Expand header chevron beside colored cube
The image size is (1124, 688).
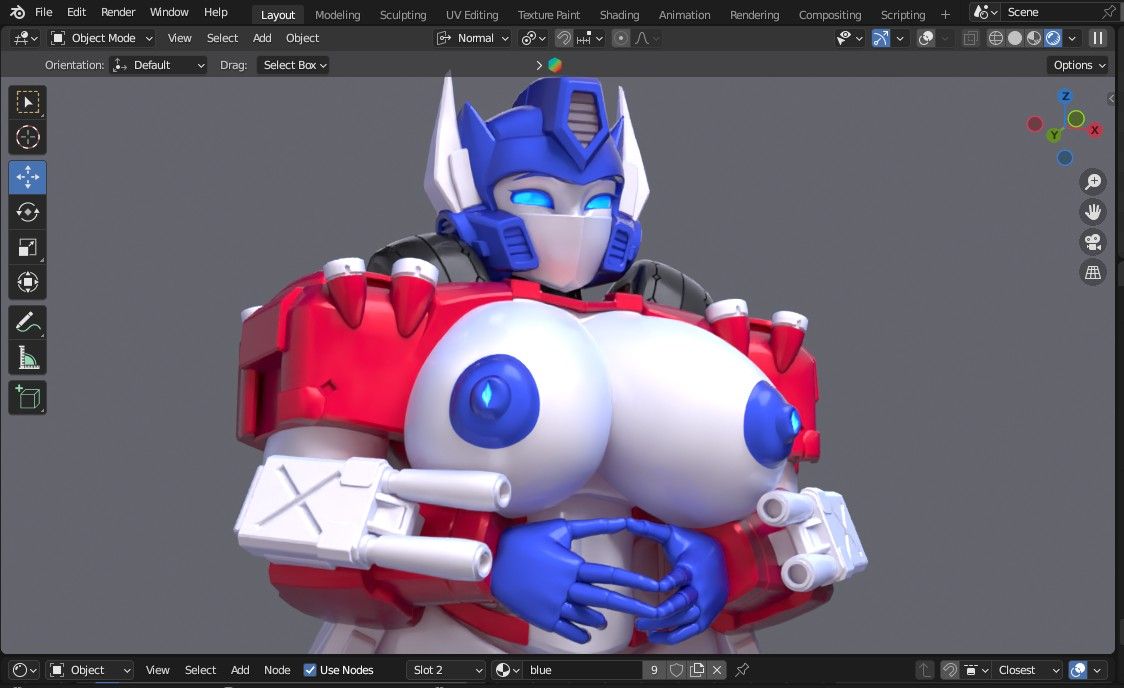(539, 65)
